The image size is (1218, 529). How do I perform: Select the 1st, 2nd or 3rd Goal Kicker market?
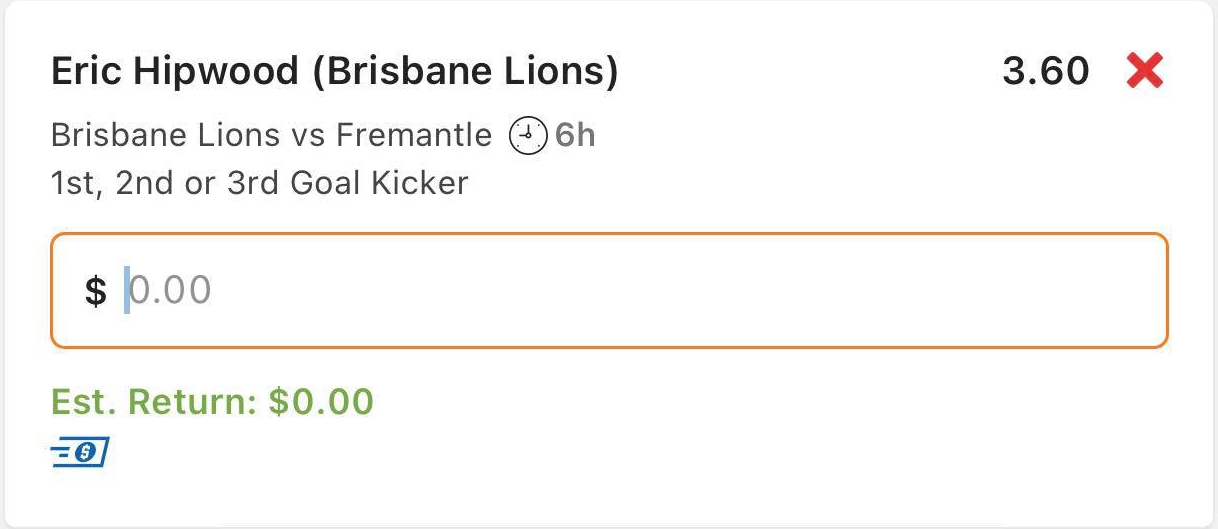point(259,183)
